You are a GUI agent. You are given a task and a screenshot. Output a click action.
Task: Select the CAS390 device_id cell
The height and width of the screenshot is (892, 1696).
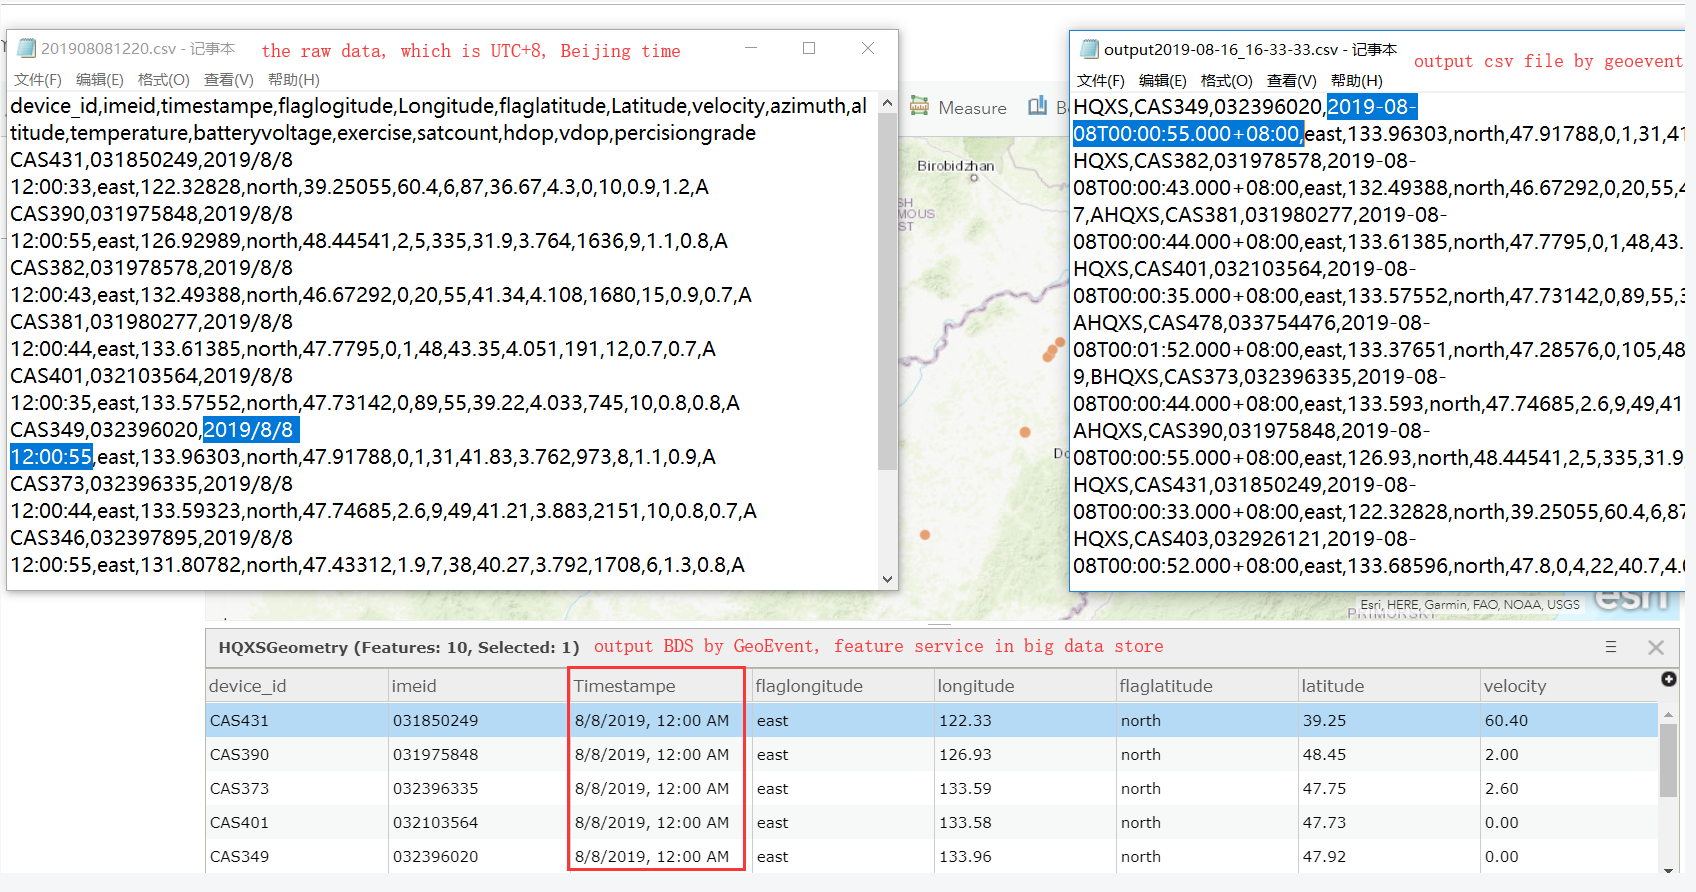297,754
